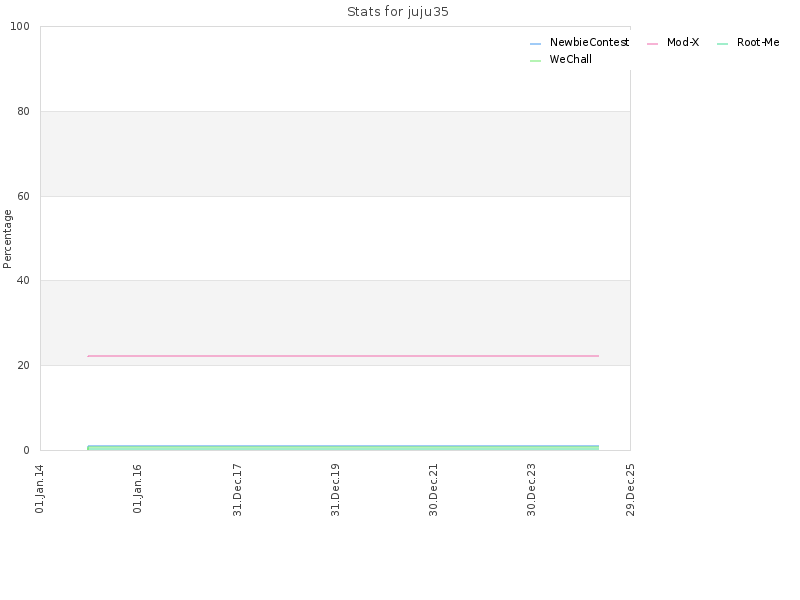Viewport: 800px width, 600px height.
Task: Click the Root-Me legend label
Action: tap(758, 42)
